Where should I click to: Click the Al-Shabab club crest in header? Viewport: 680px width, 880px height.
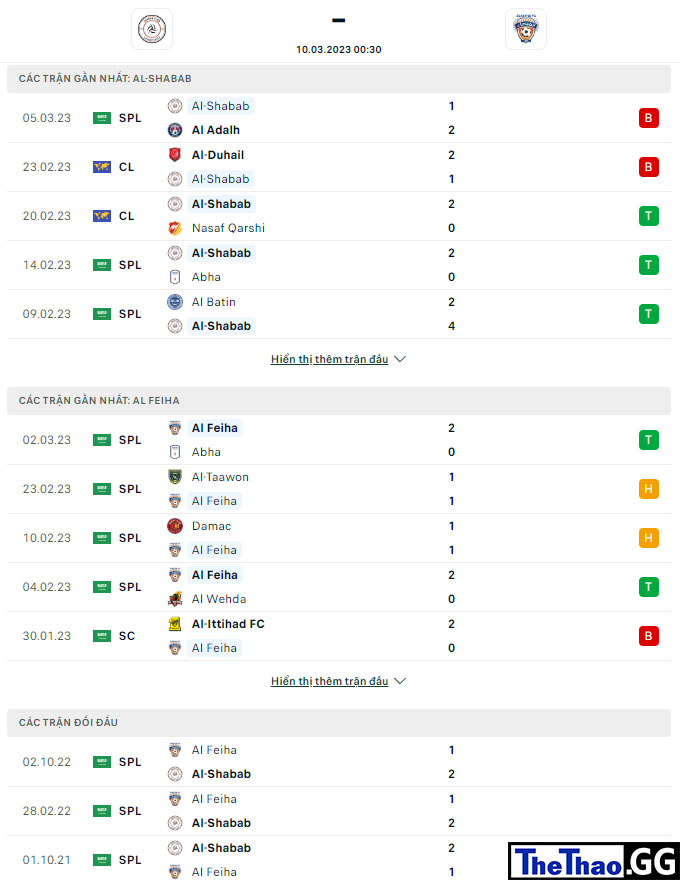(152, 29)
